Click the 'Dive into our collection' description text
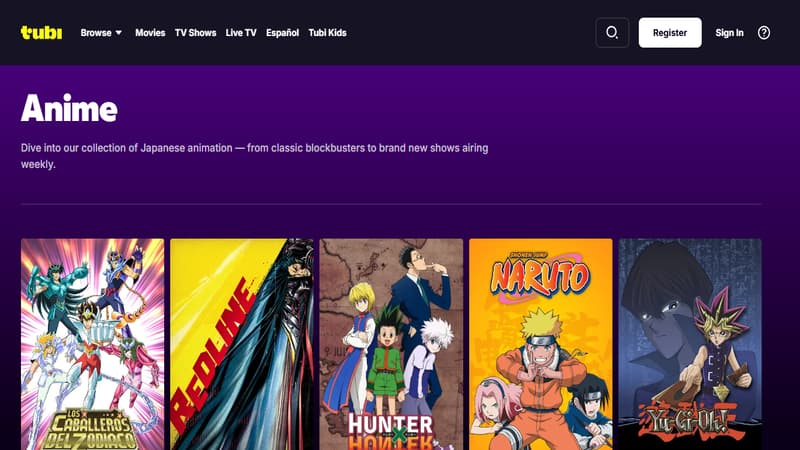The image size is (800, 450). tap(255, 156)
